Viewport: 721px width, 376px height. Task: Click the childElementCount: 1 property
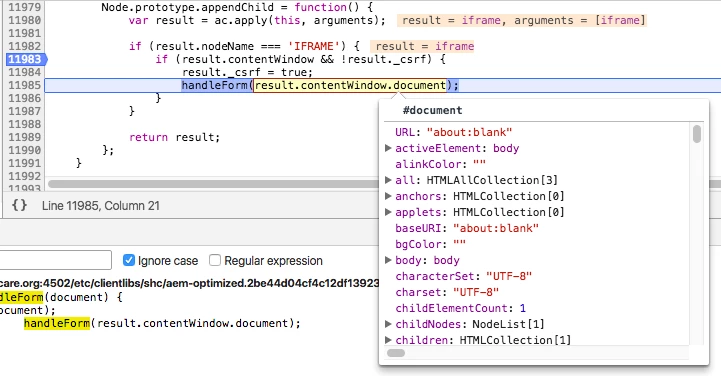460,308
